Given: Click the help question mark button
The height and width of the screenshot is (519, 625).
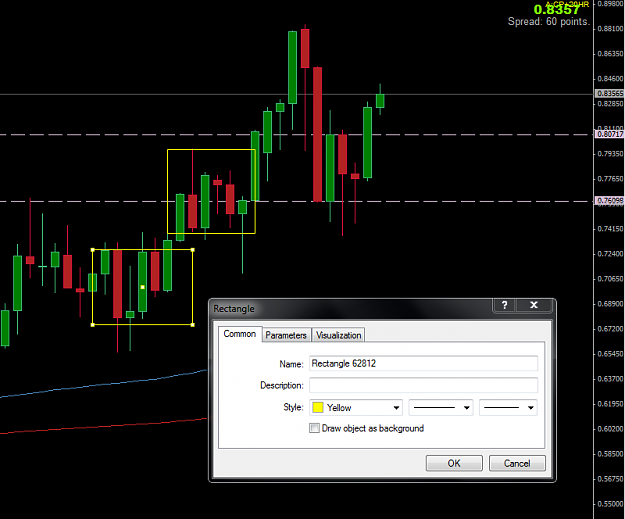Looking at the screenshot, I should tap(505, 305).
